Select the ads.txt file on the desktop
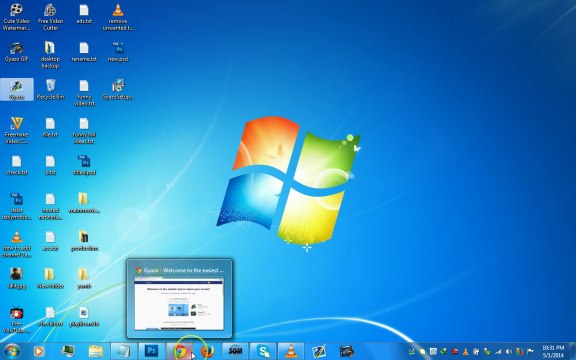Image resolution: width=576 pixels, height=360 pixels. click(x=84, y=14)
